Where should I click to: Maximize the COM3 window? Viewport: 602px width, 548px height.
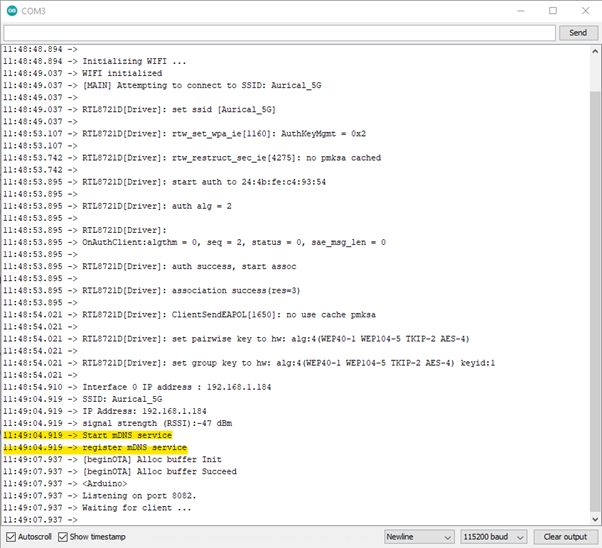pos(553,11)
